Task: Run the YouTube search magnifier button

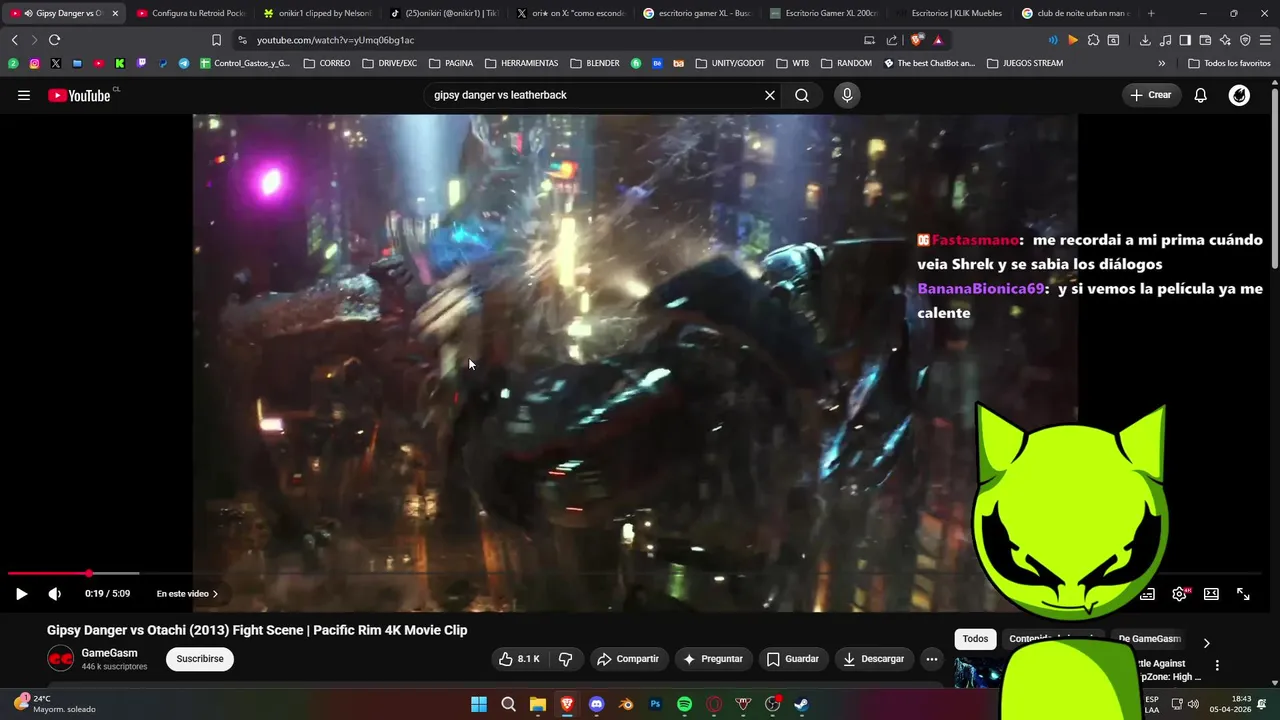Action: click(802, 95)
